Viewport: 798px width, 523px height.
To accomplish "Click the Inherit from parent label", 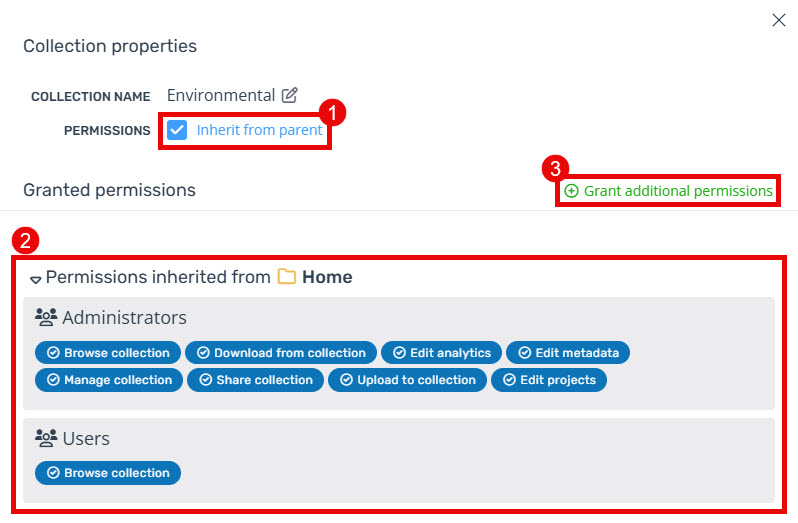I will point(260,130).
